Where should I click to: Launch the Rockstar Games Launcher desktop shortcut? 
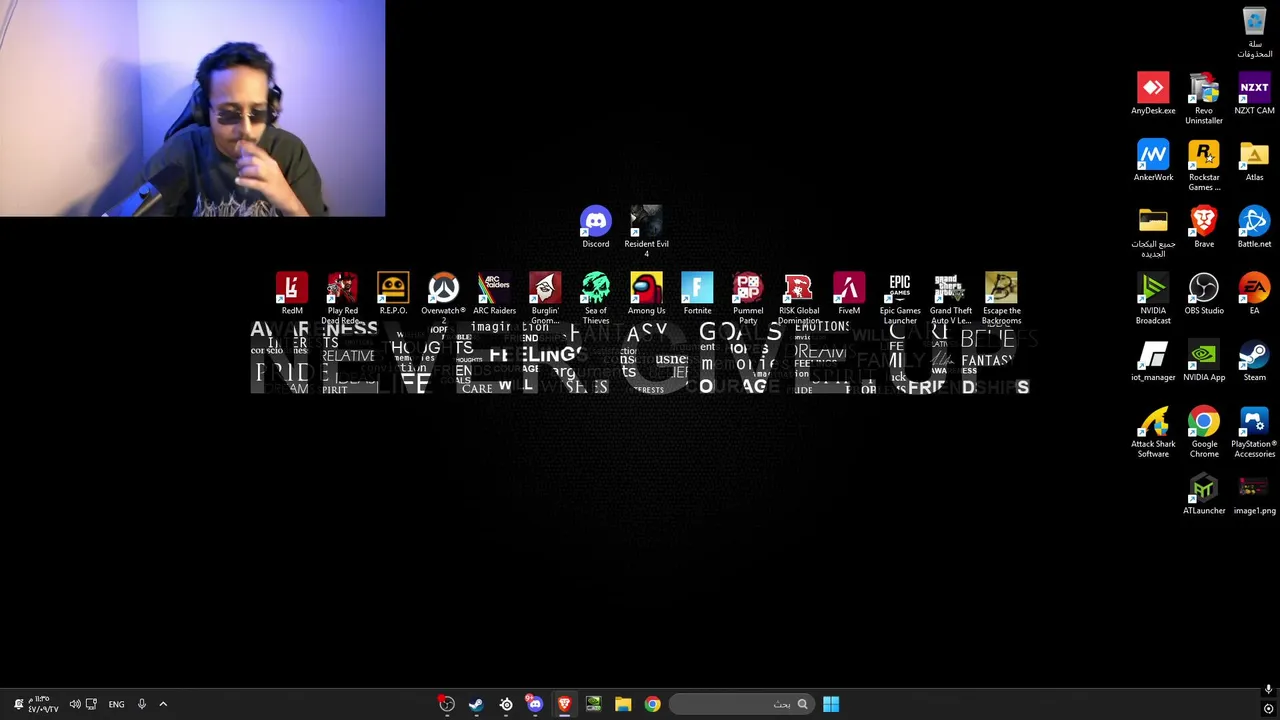coord(1204,165)
